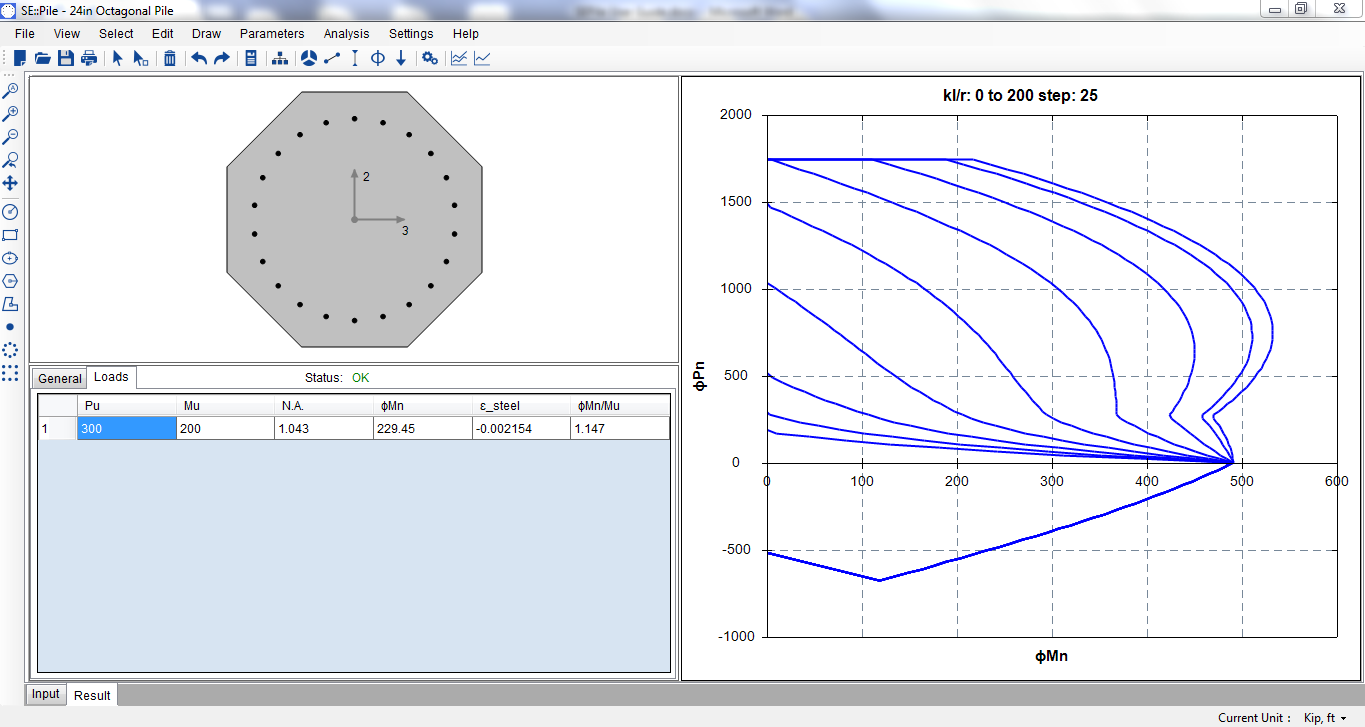
Task: Click the single-line chart toolbar icon
Action: point(482,58)
